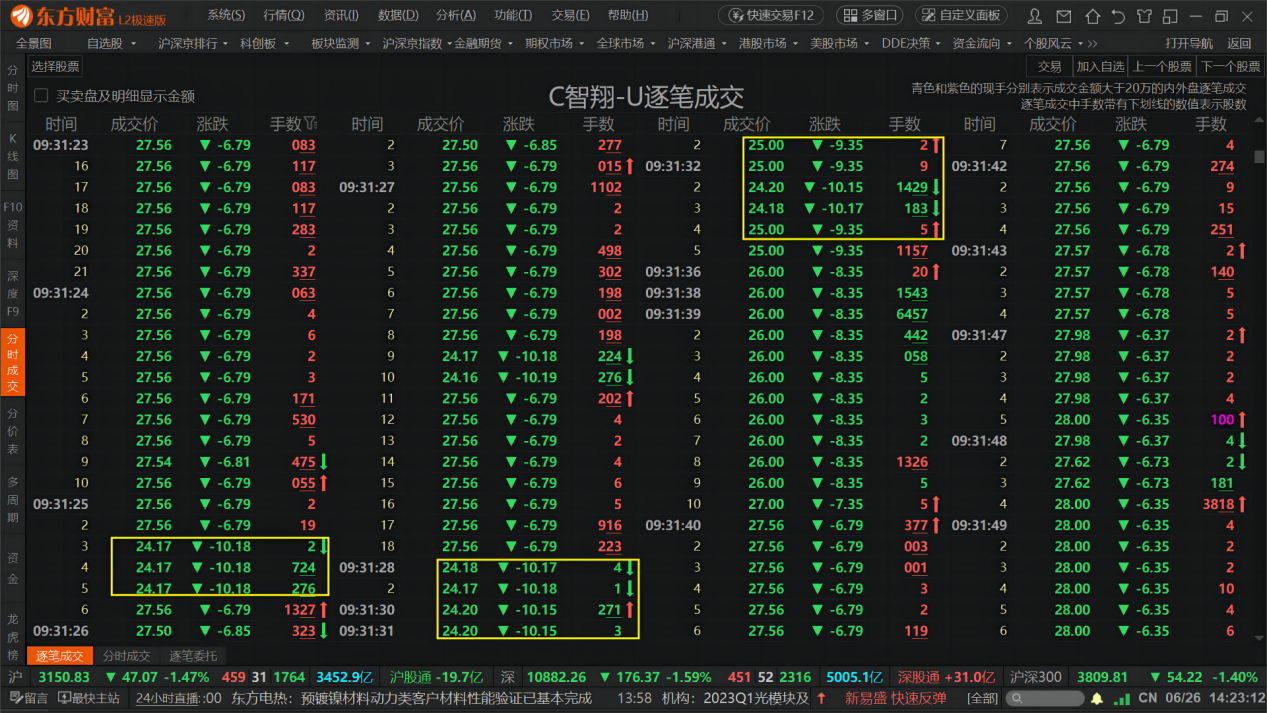The width and height of the screenshot is (1267, 713).
Task: Go to the home page icon
Action: point(1092,16)
